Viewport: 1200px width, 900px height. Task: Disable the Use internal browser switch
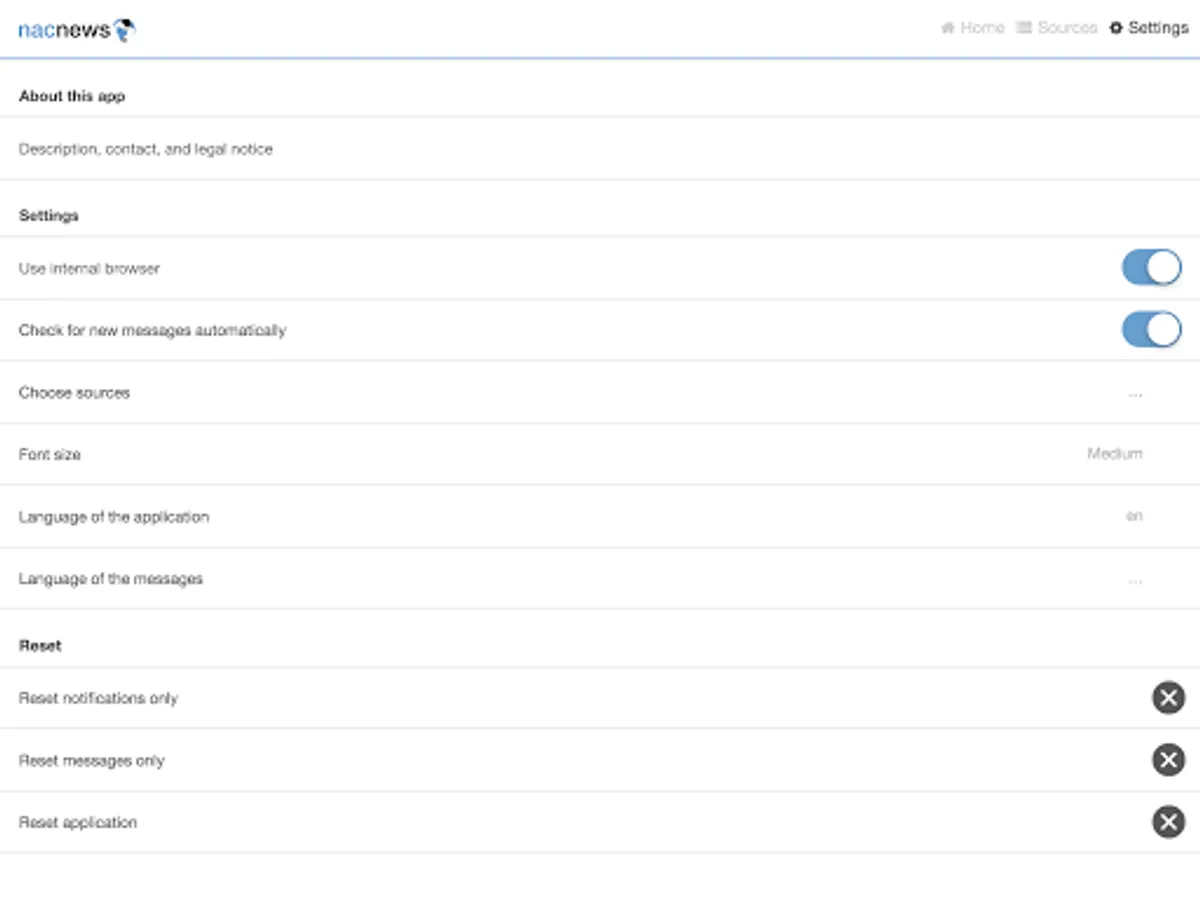1151,268
